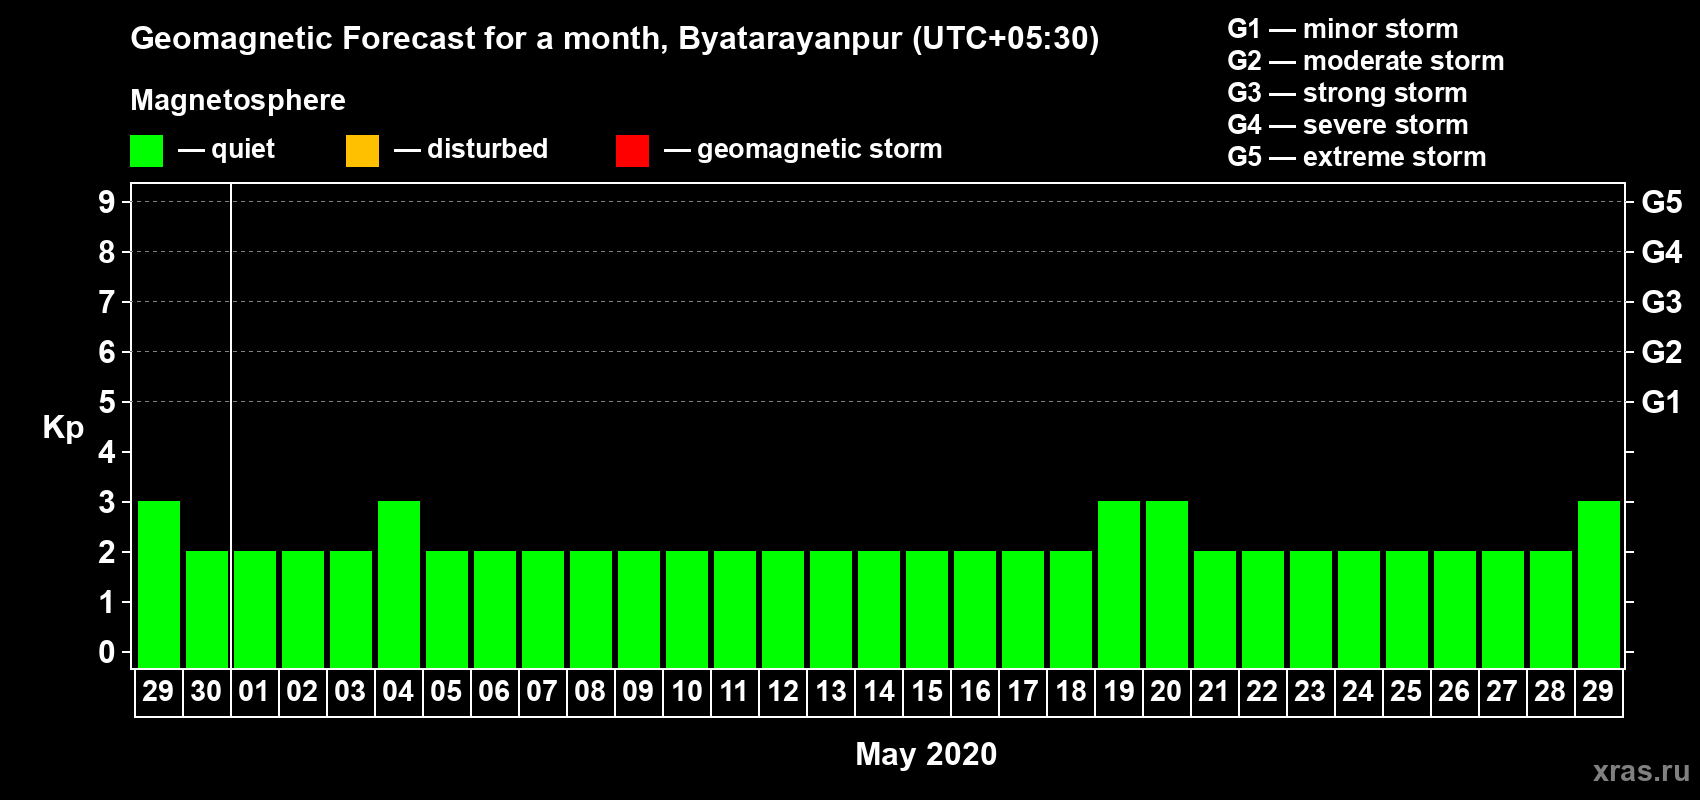Click the Kp value 7 on left axis
This screenshot has width=1700, height=800.
tap(107, 302)
